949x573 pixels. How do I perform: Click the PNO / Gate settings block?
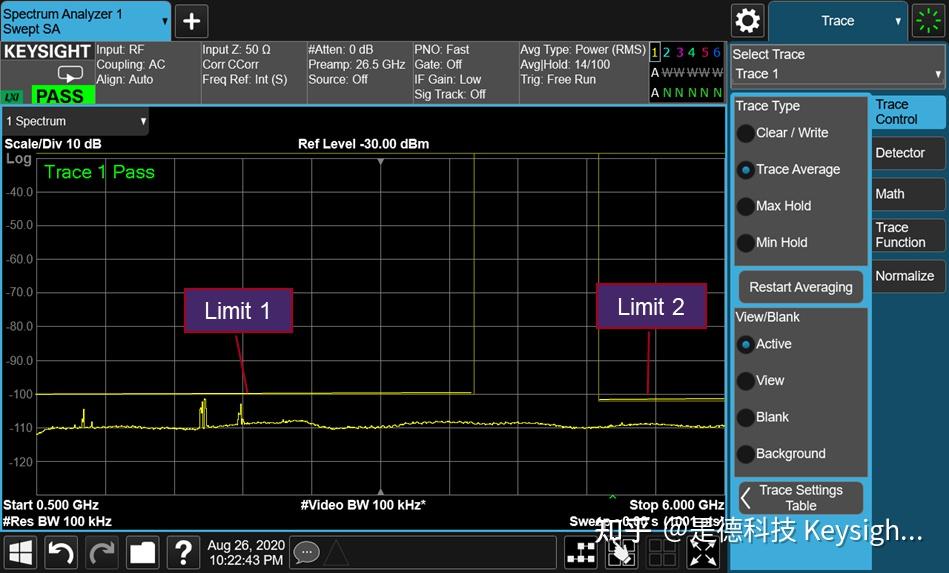point(465,73)
